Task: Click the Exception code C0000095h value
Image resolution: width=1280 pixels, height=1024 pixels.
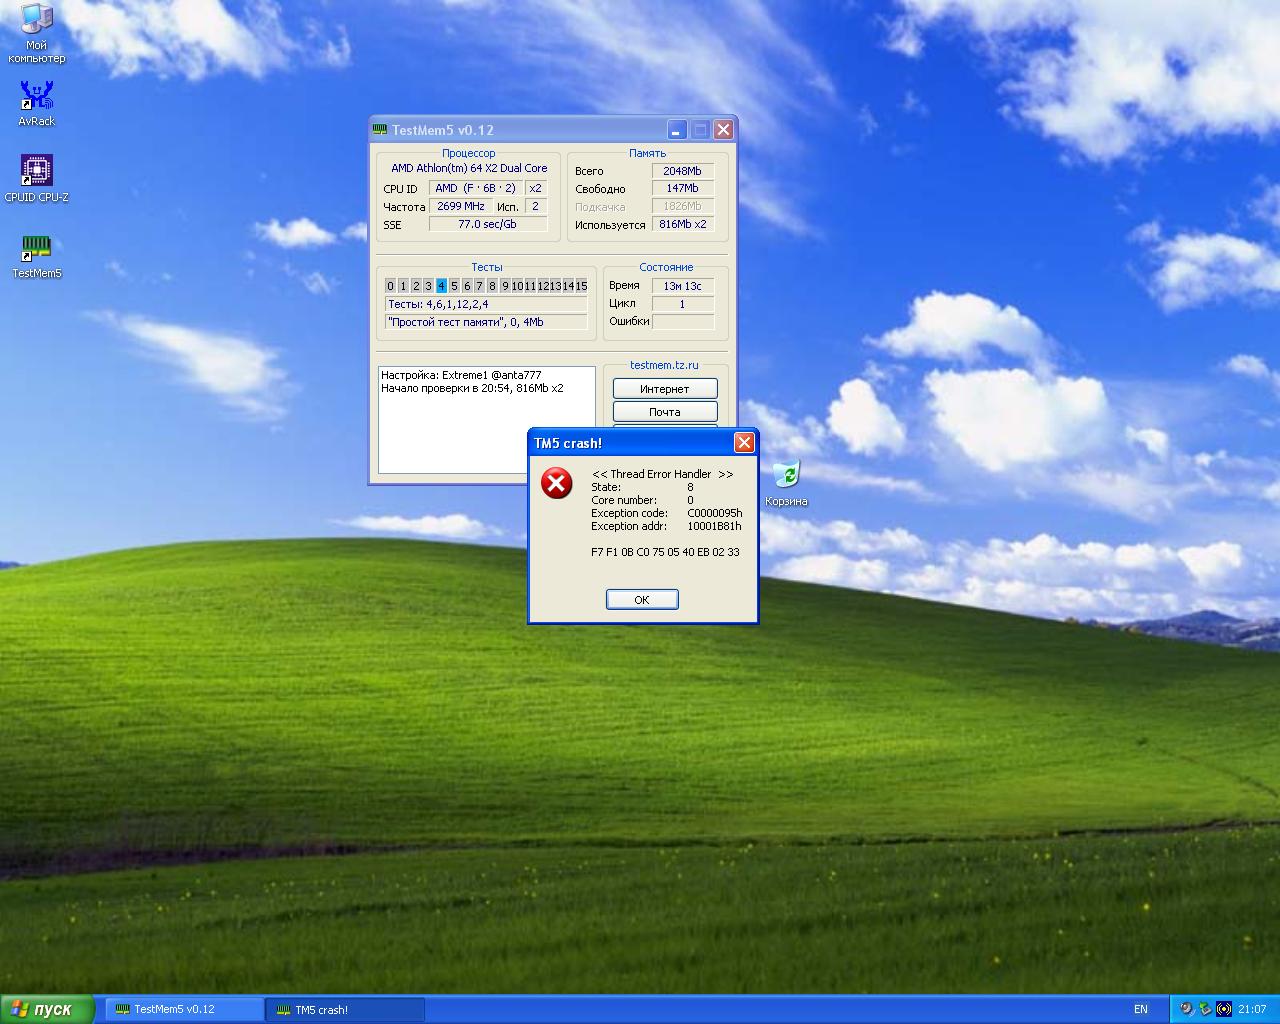Action: coord(715,513)
